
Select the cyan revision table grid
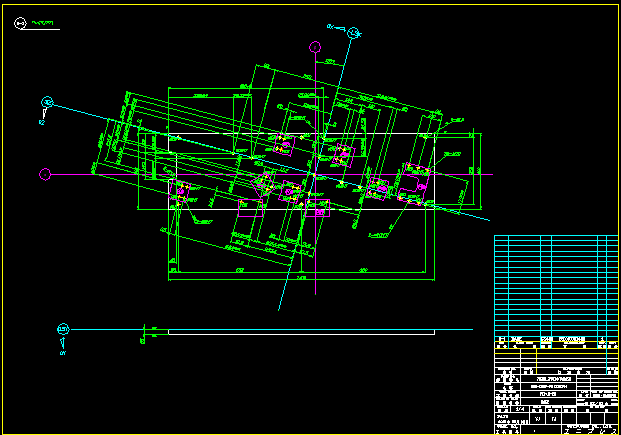coord(556,286)
